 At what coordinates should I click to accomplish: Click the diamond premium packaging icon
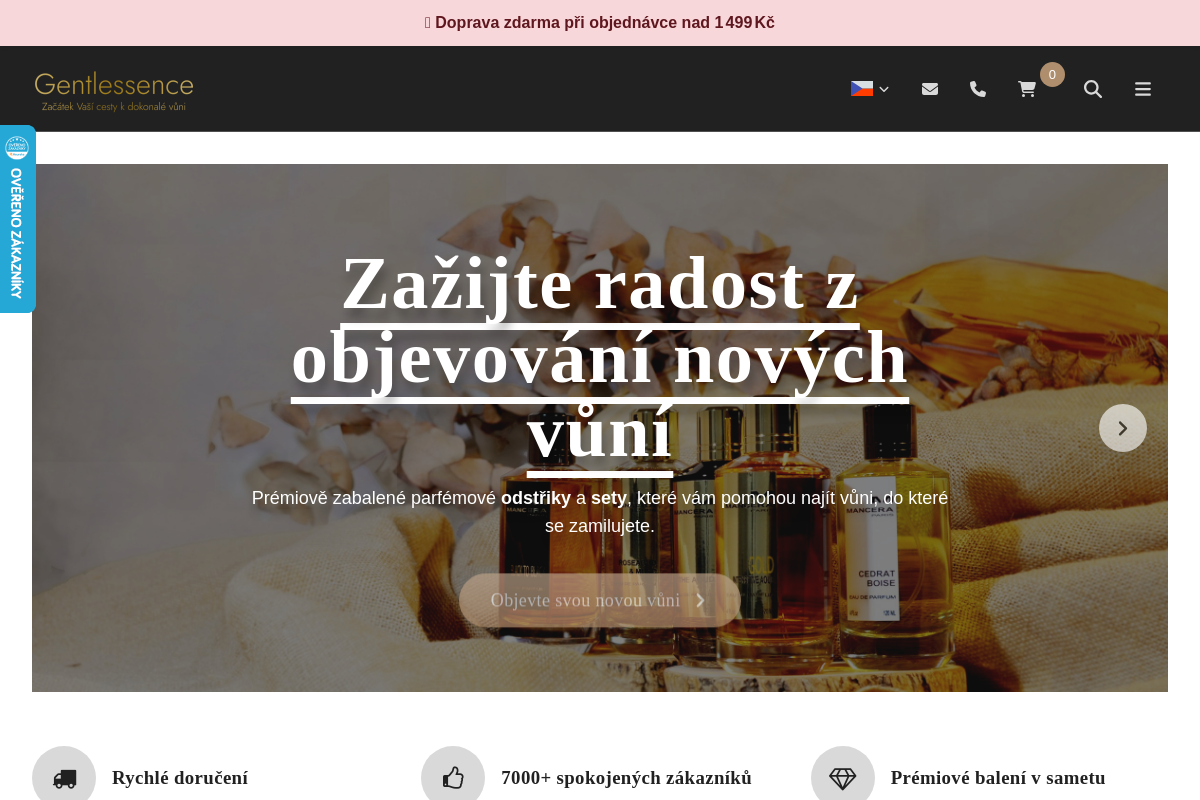click(x=843, y=777)
